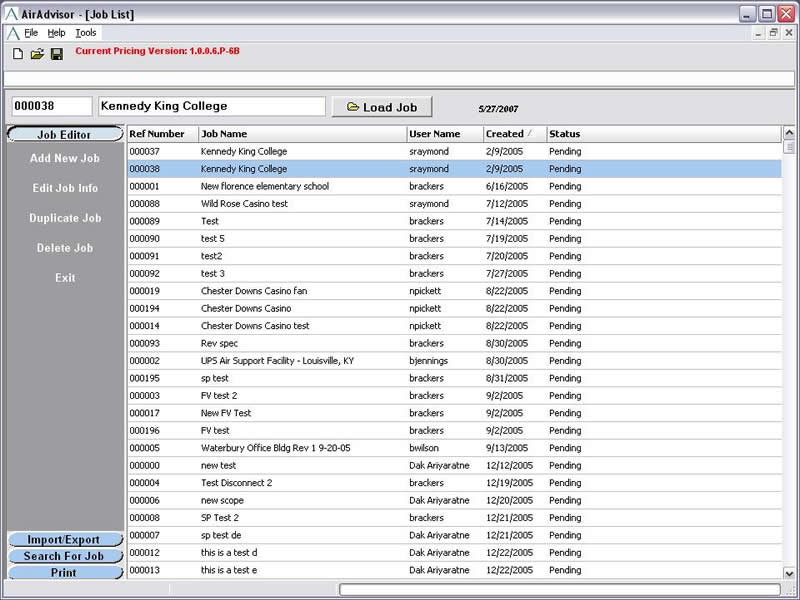Click Delete Job in sidebar
Image resolution: width=800 pixels, height=600 pixels.
65,248
